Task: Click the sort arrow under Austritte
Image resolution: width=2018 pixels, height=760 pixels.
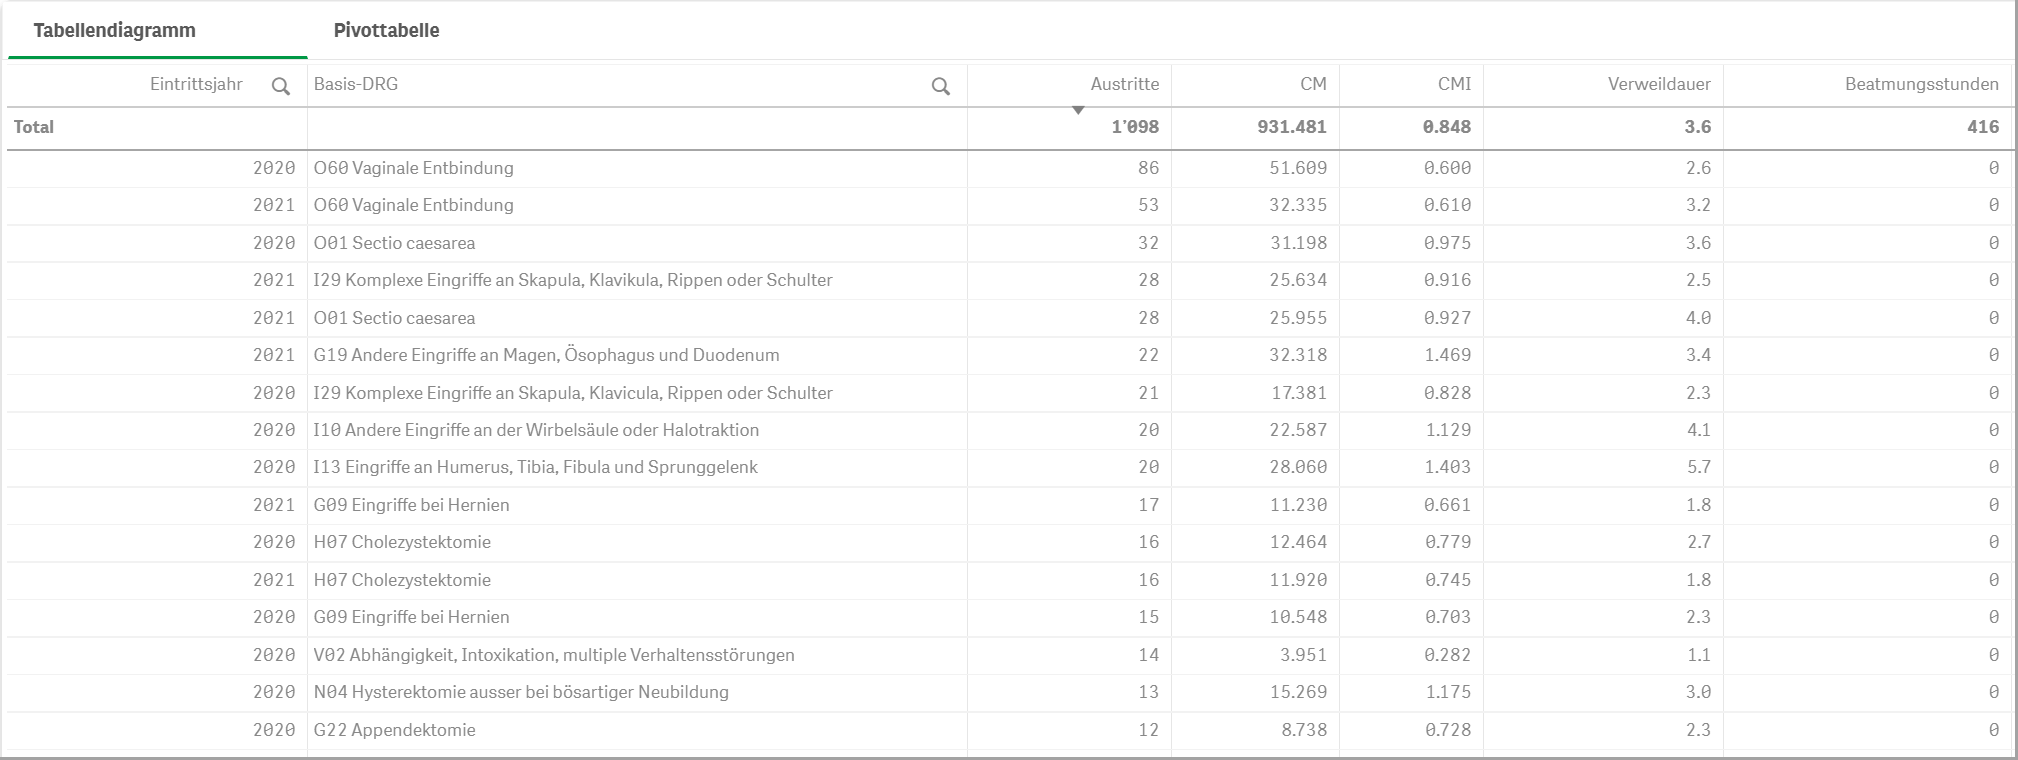Action: click(1078, 110)
